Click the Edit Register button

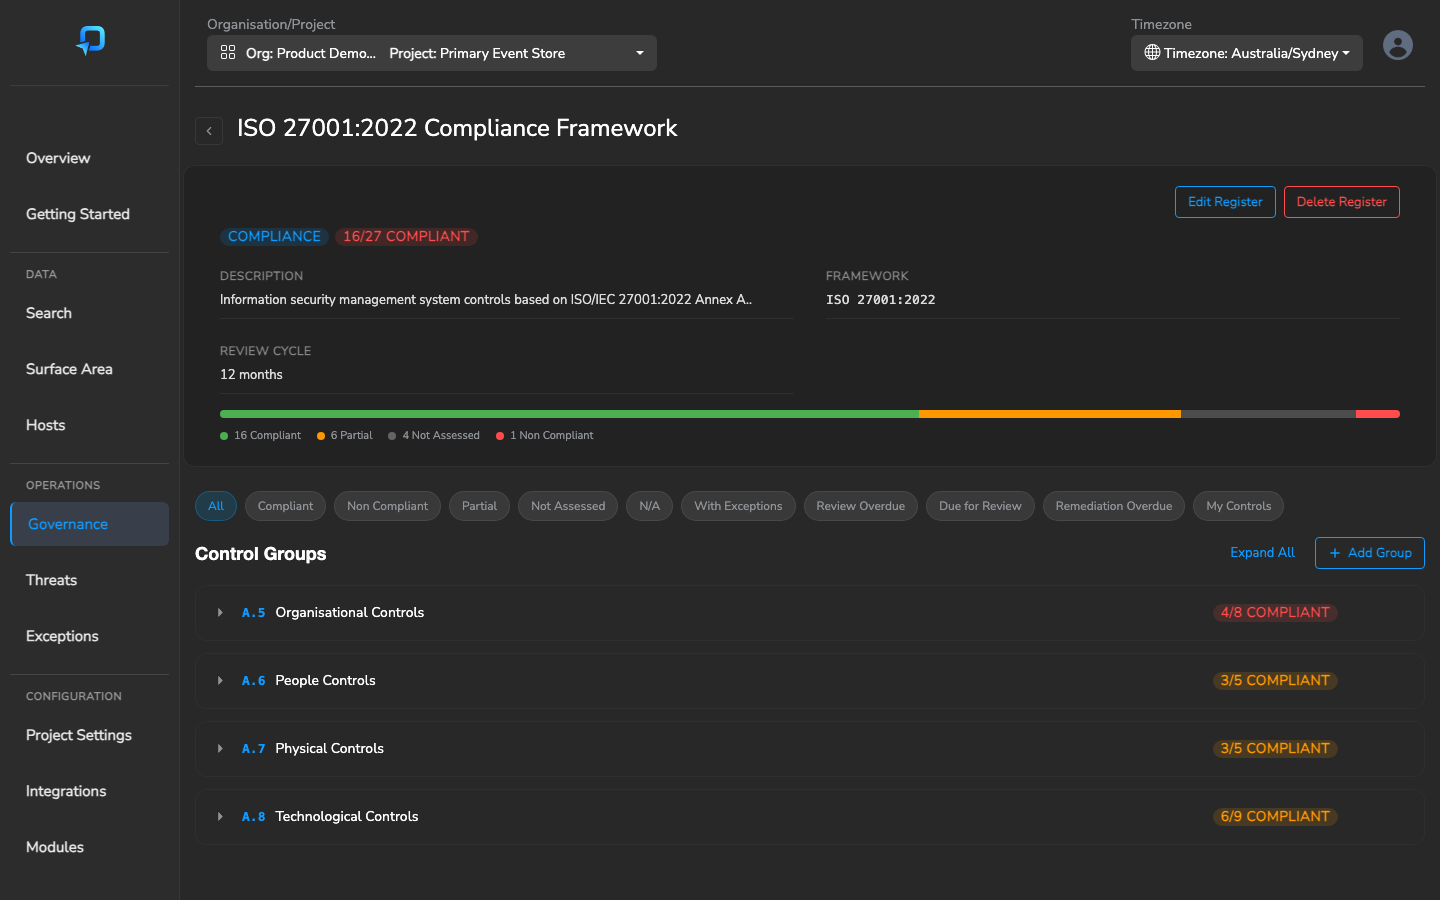click(1225, 202)
